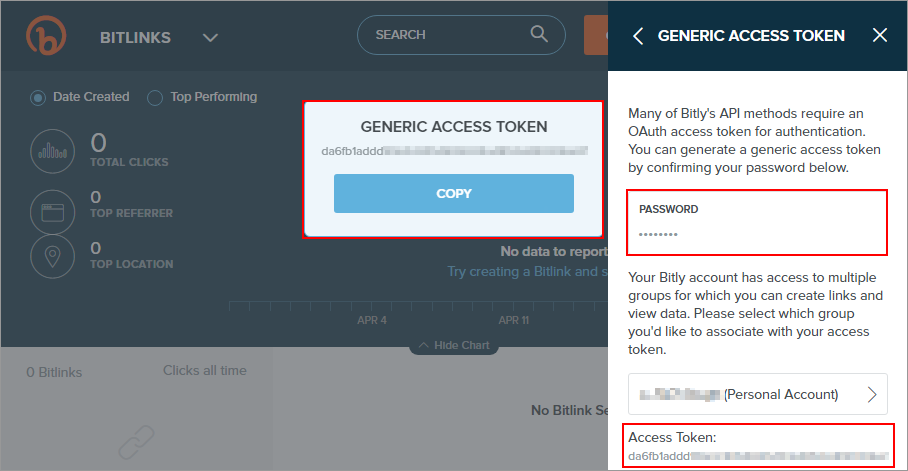
Task: Click the Try creating a Bitlink link
Action: tap(527, 272)
